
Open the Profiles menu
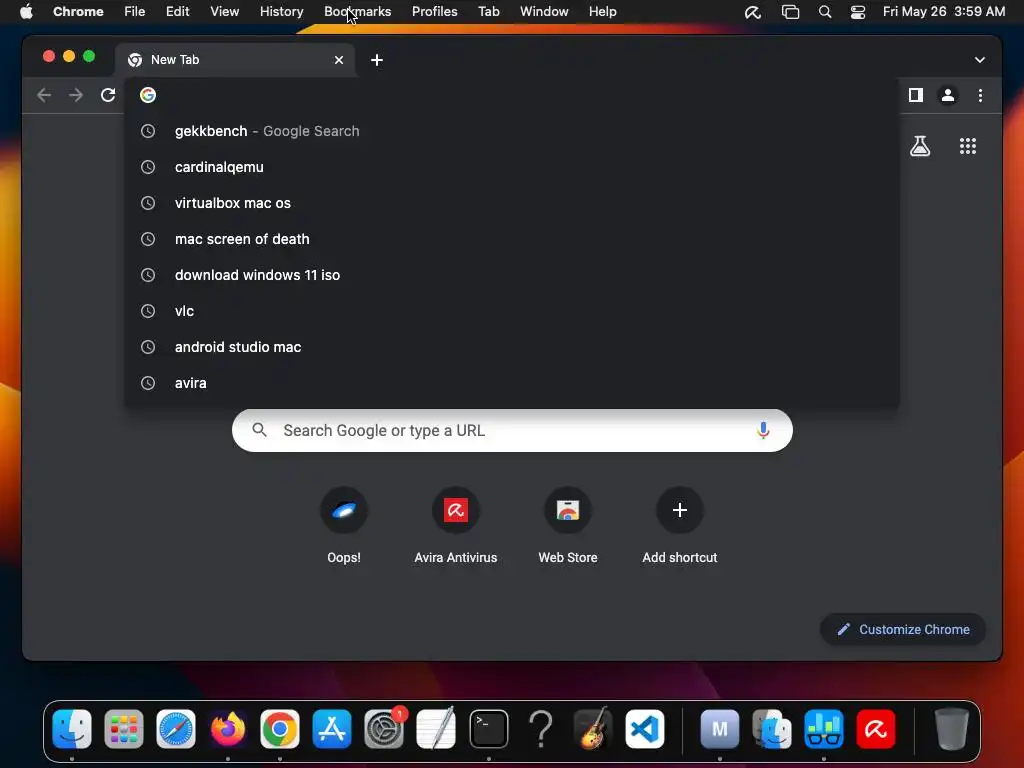(434, 12)
